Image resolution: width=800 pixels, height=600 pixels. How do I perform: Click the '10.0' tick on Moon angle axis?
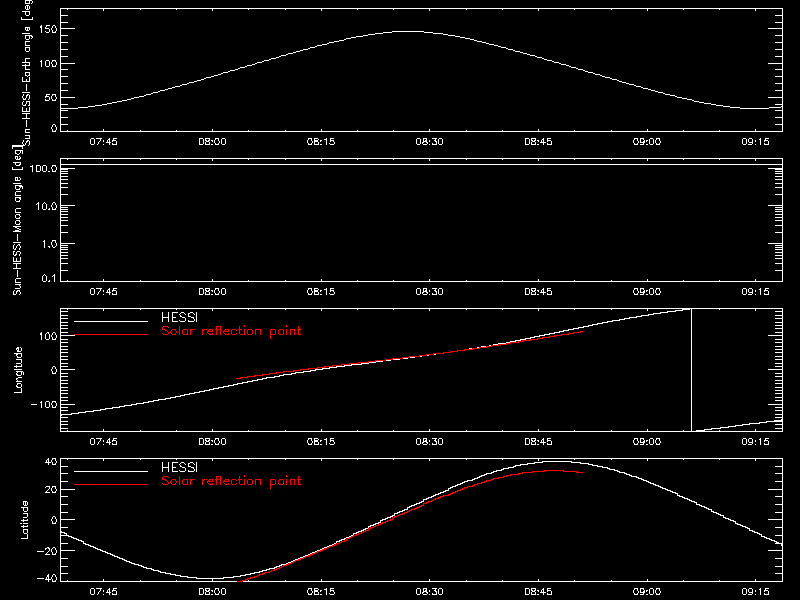pos(46,206)
